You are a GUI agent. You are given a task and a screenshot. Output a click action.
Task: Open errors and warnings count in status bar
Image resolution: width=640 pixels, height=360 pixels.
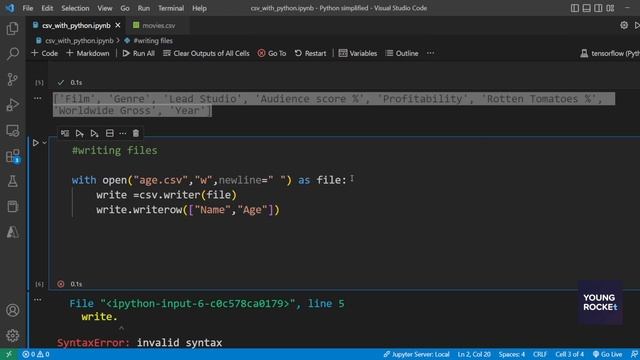pos(36,354)
